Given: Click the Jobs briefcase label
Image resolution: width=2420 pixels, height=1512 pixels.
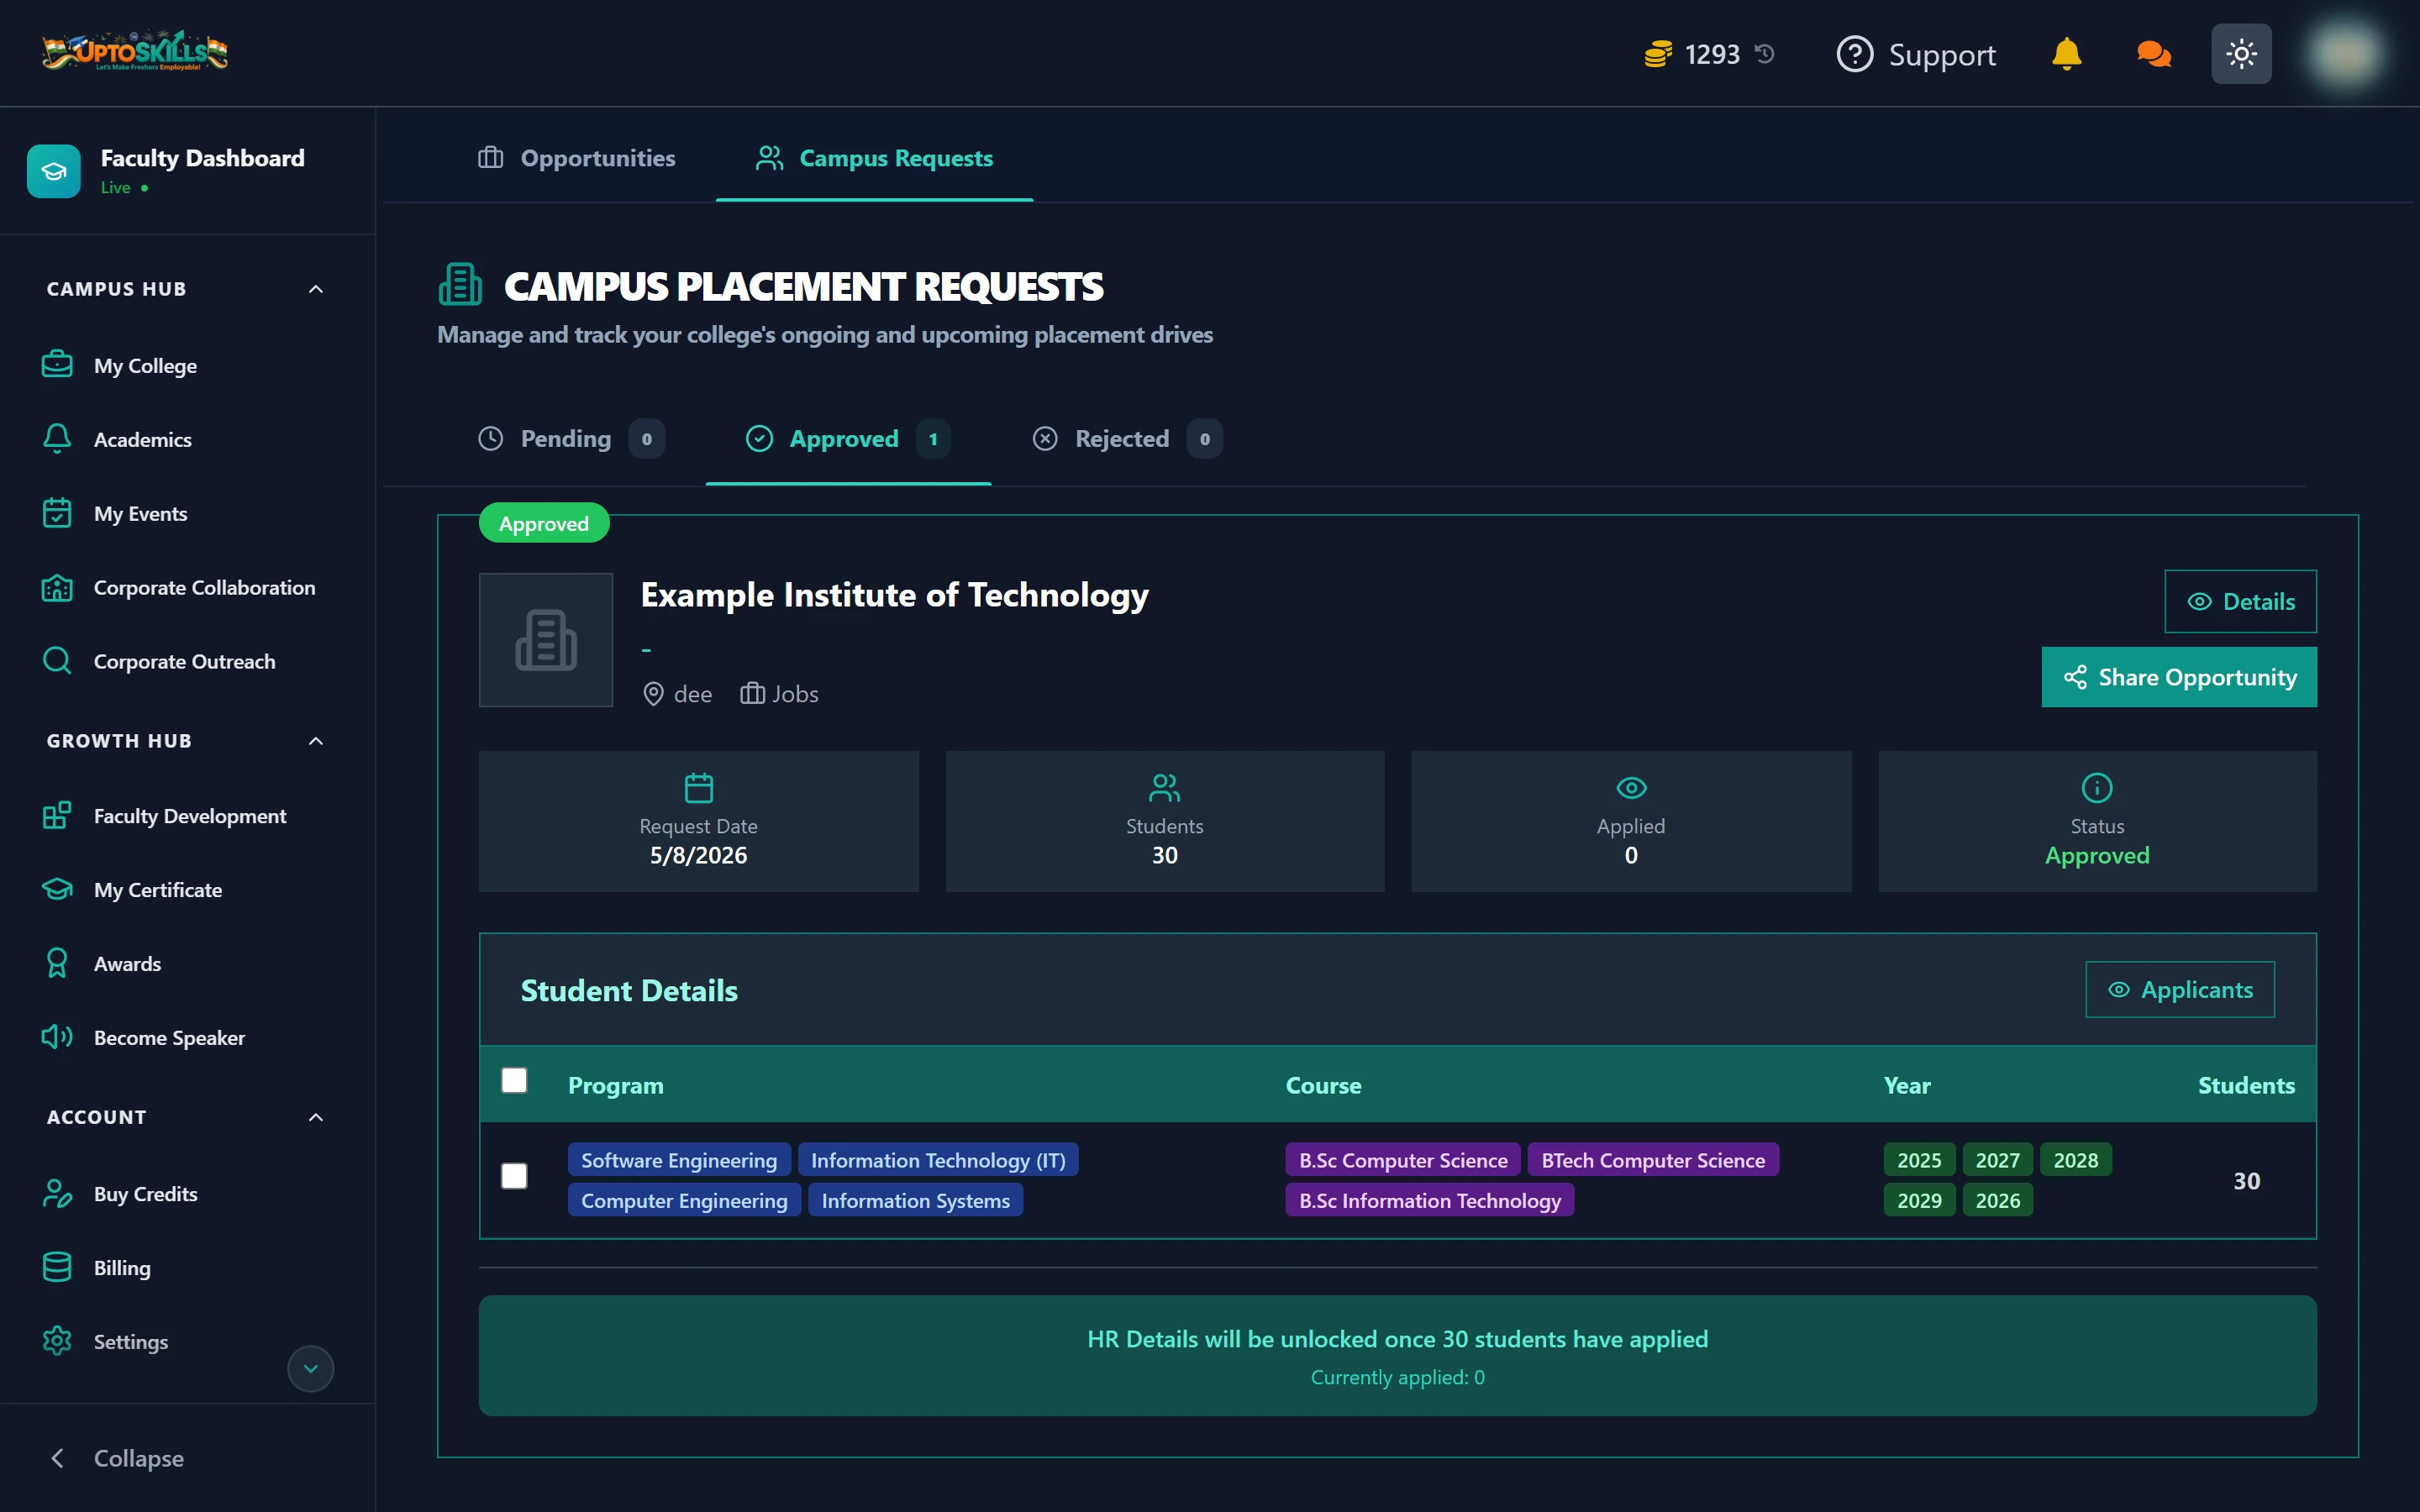Looking at the screenshot, I should click(x=779, y=694).
